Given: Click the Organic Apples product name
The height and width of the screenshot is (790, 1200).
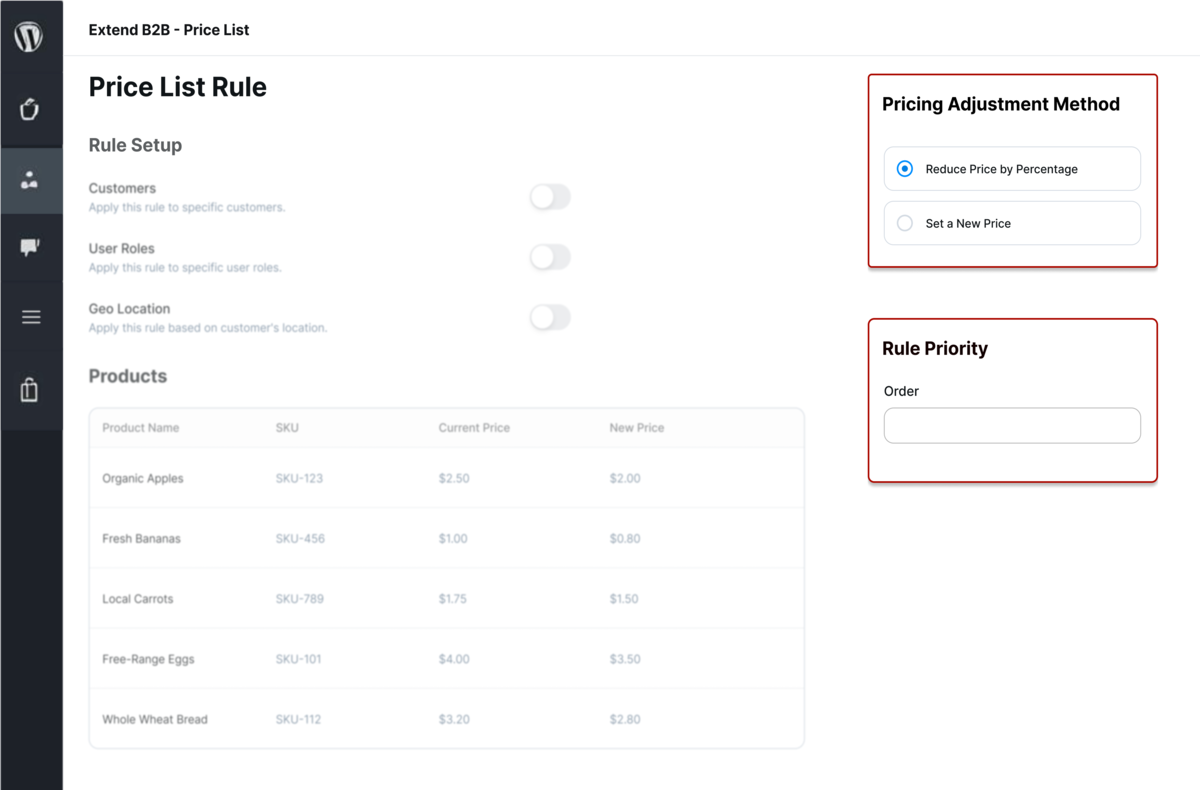Looking at the screenshot, I should (x=140, y=478).
